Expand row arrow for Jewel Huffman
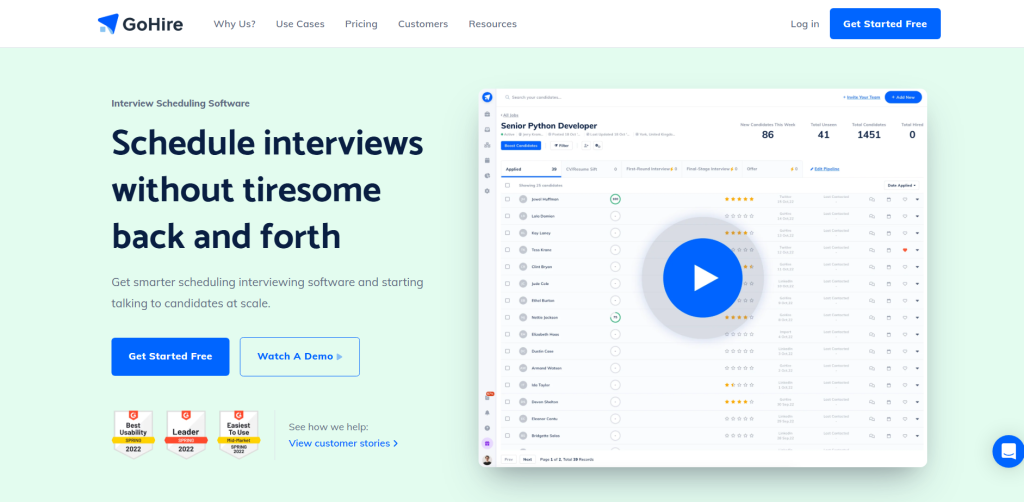 [x=917, y=199]
